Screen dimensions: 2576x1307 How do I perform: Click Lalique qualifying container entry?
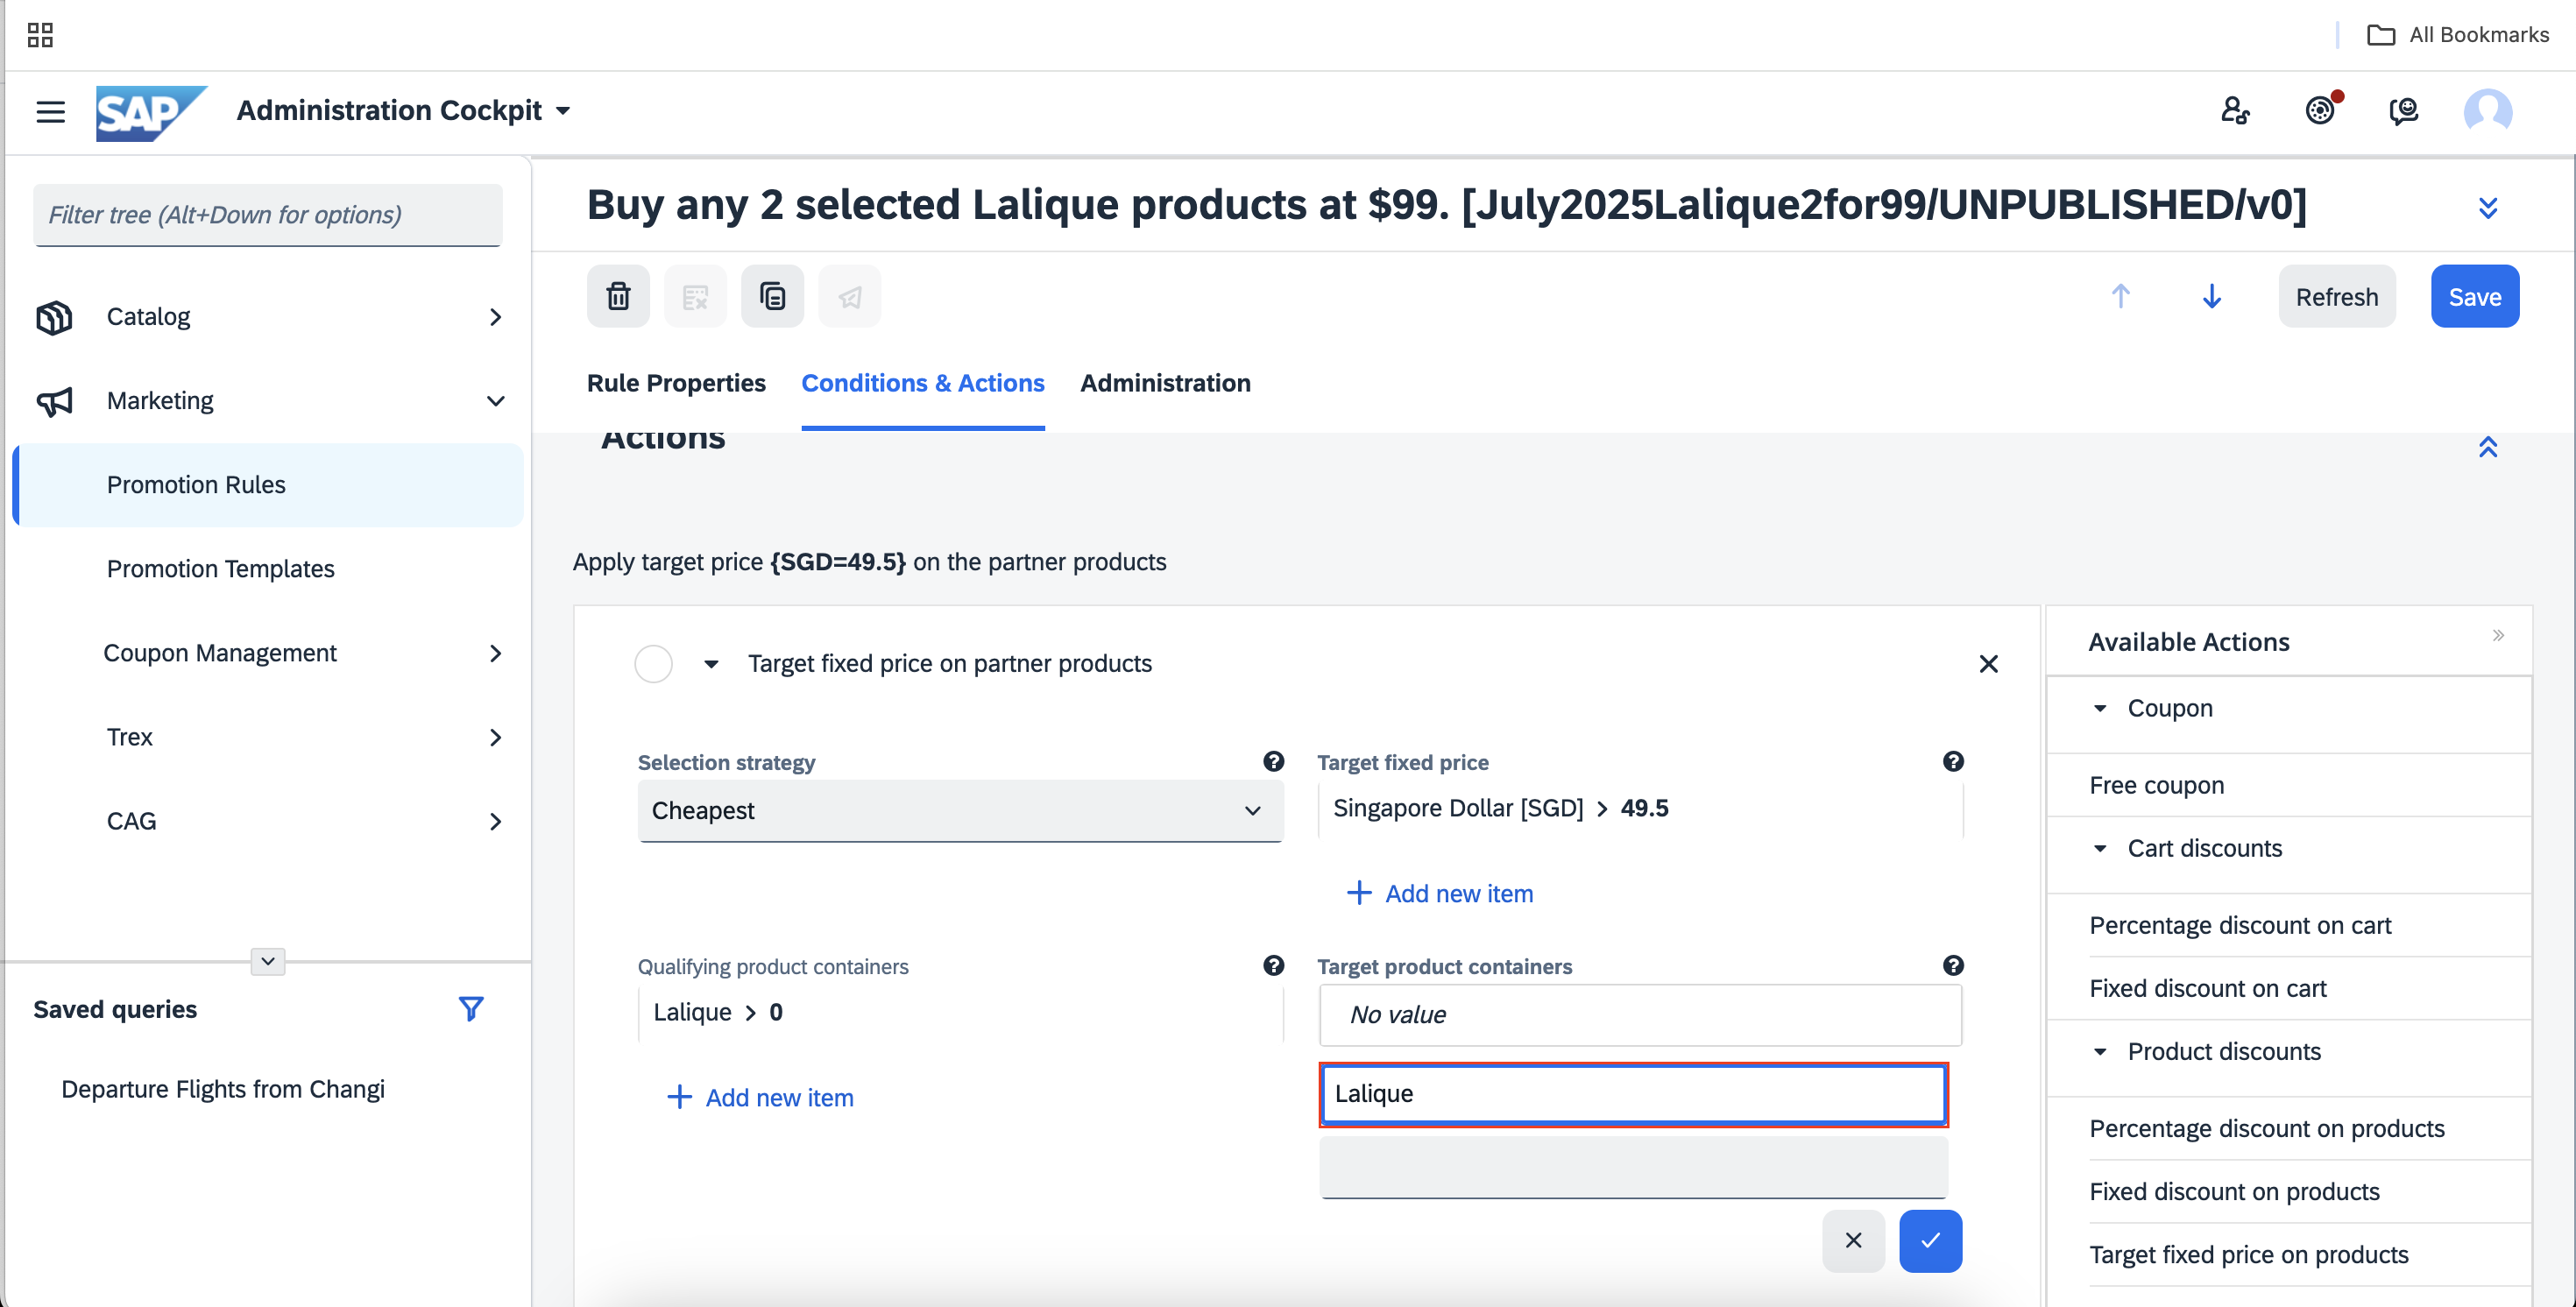pos(718,1012)
